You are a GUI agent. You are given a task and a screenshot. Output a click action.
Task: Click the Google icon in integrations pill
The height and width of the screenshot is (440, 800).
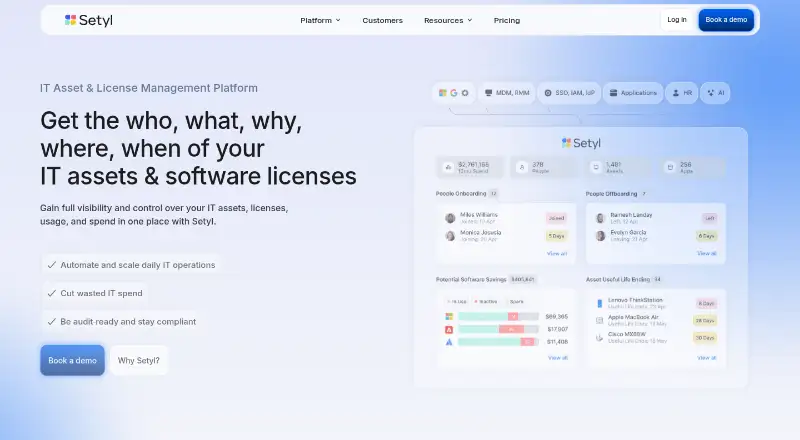[454, 93]
